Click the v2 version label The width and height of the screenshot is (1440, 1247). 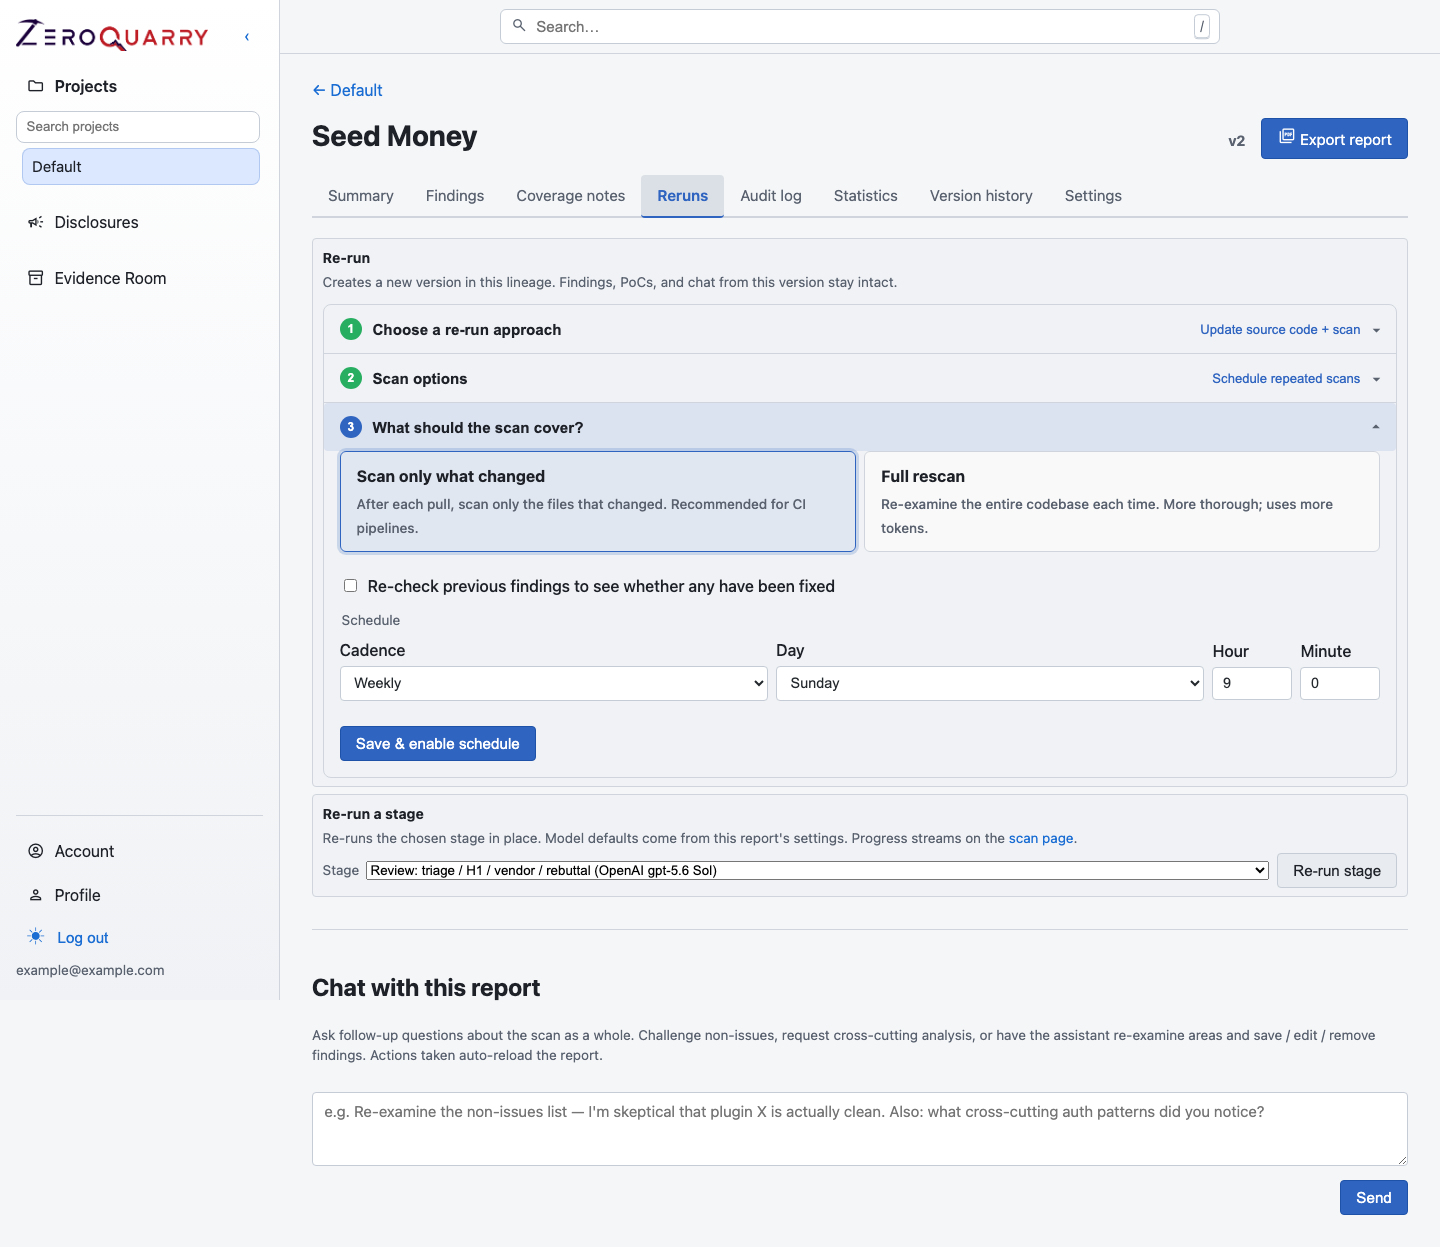tap(1237, 141)
